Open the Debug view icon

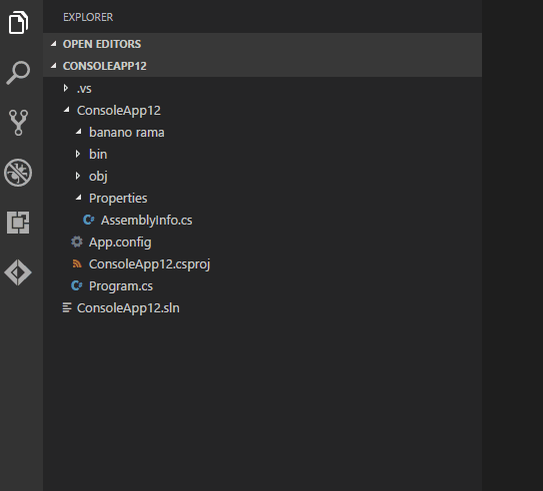click(18, 172)
